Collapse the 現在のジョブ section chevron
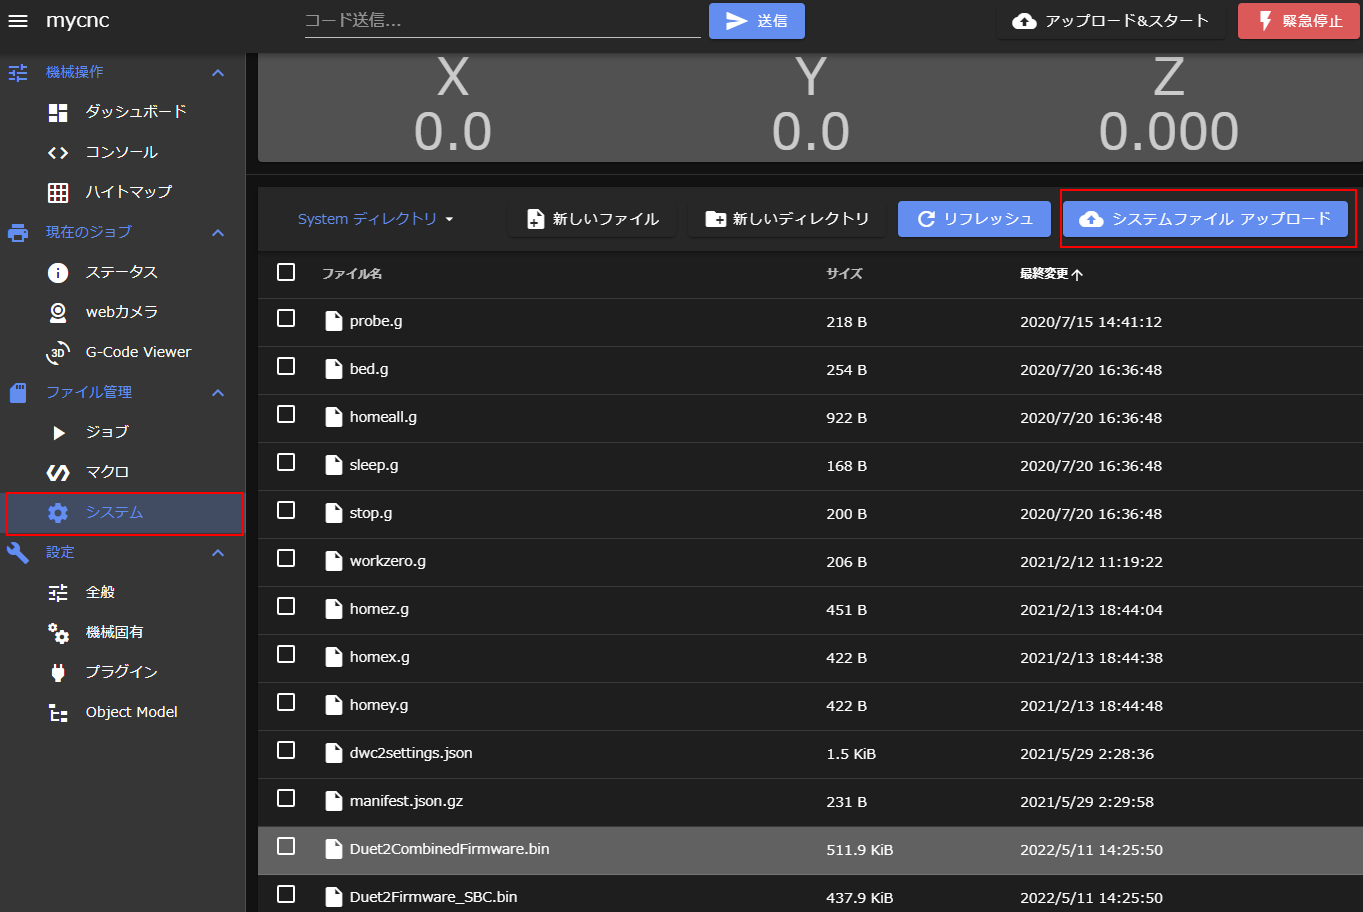The width and height of the screenshot is (1363, 912). (218, 232)
